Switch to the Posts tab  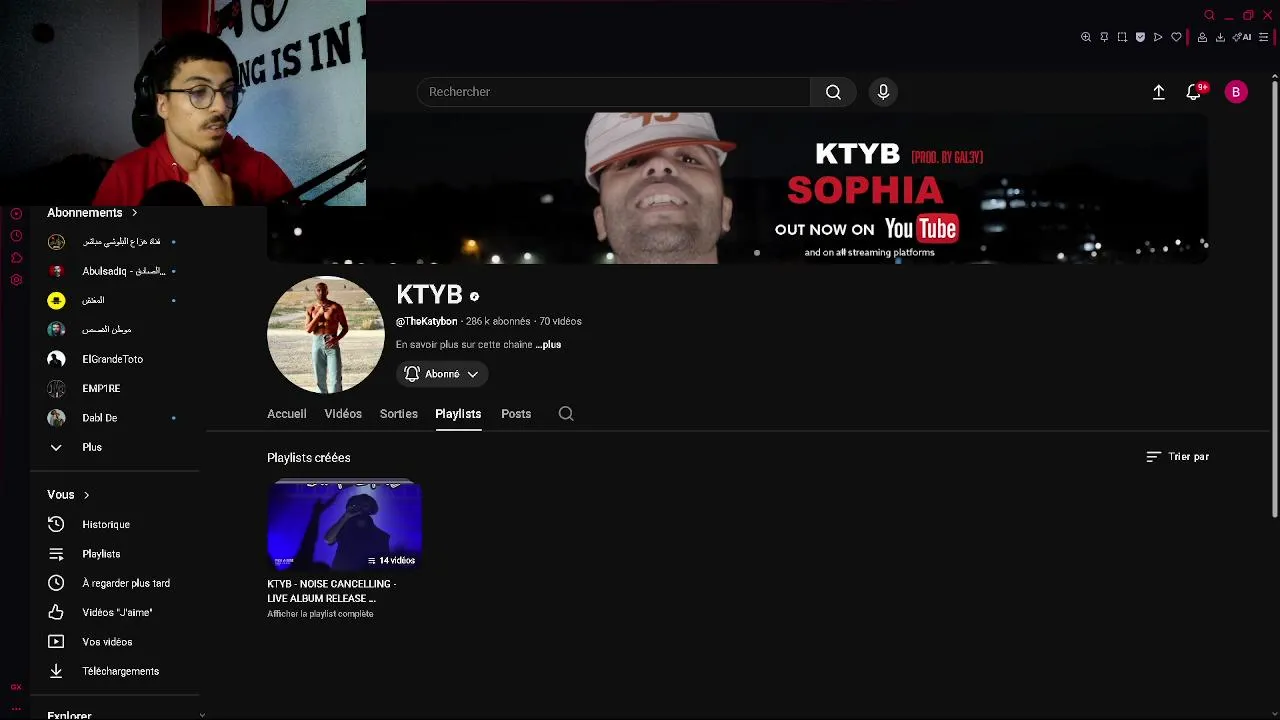[x=516, y=414]
